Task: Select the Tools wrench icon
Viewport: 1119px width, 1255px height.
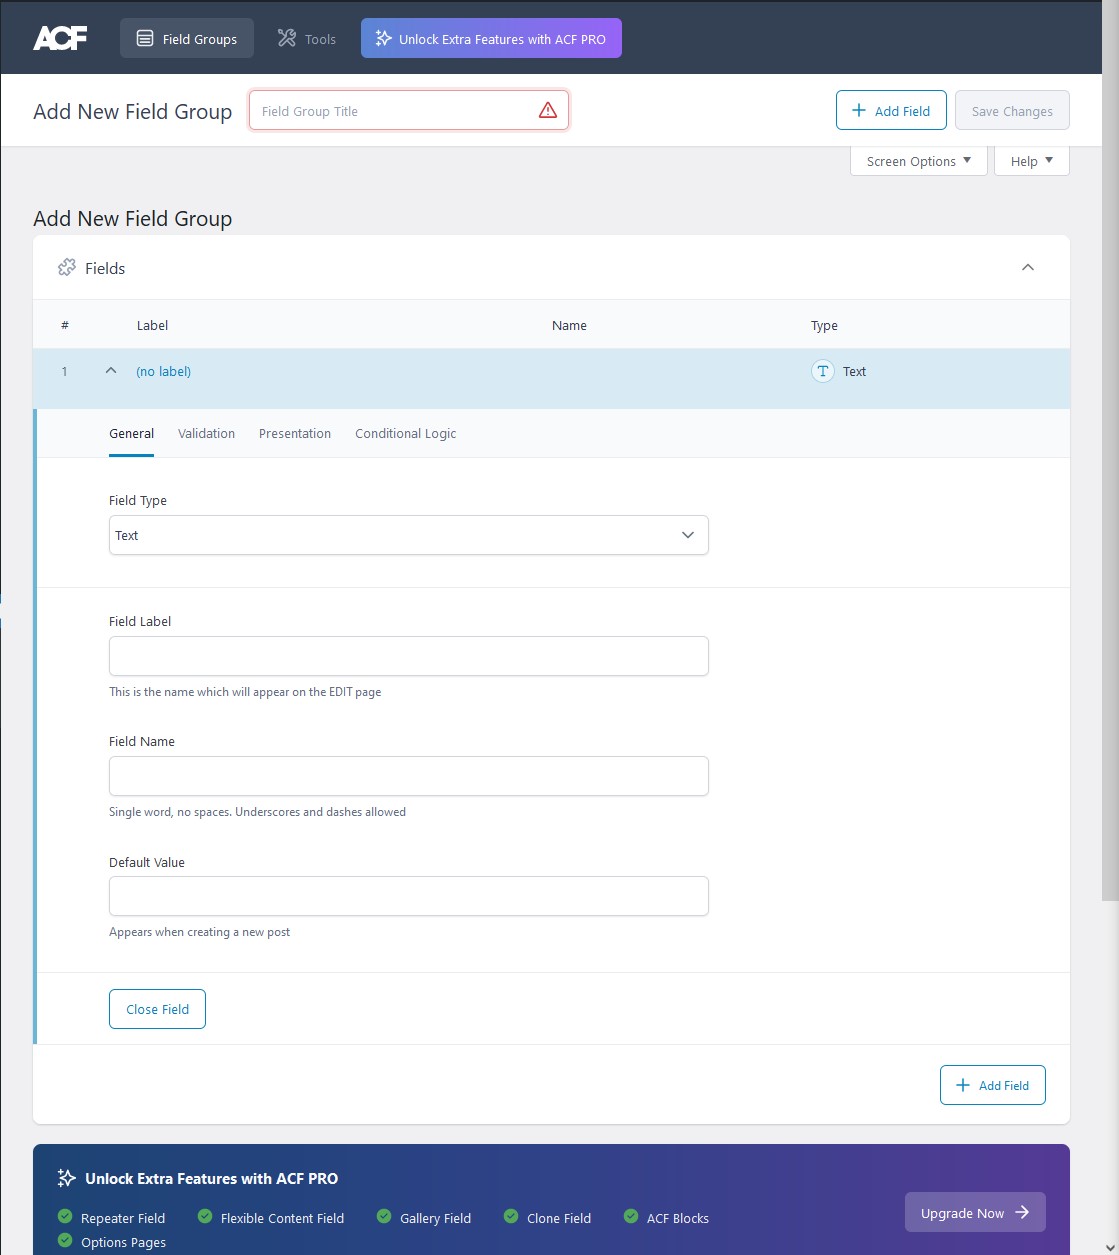Action: (x=285, y=38)
